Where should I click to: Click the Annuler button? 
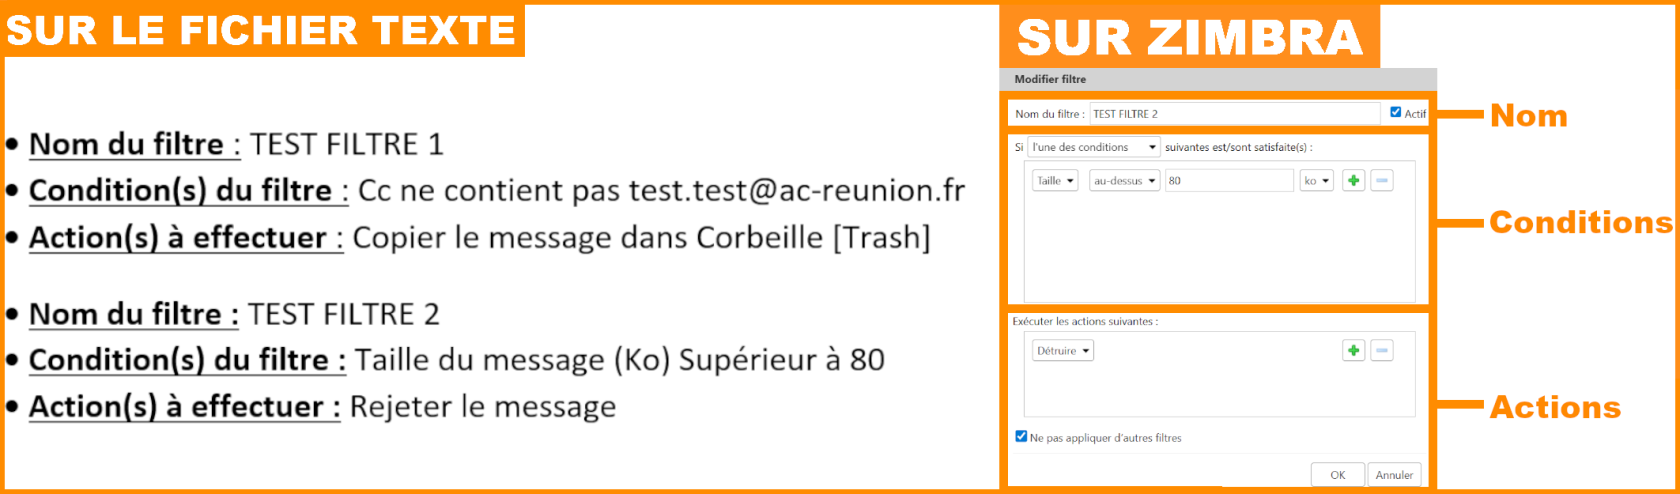(1394, 475)
